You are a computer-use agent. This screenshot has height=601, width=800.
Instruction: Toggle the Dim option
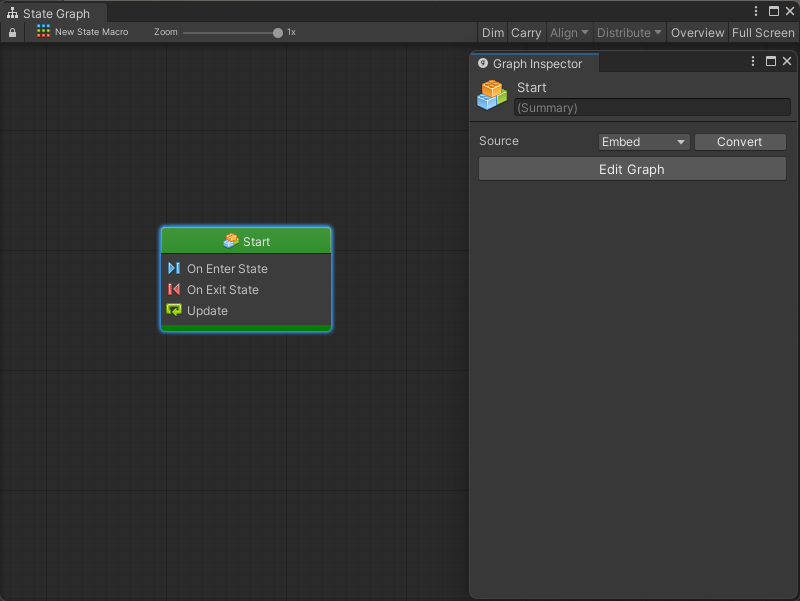click(x=493, y=33)
